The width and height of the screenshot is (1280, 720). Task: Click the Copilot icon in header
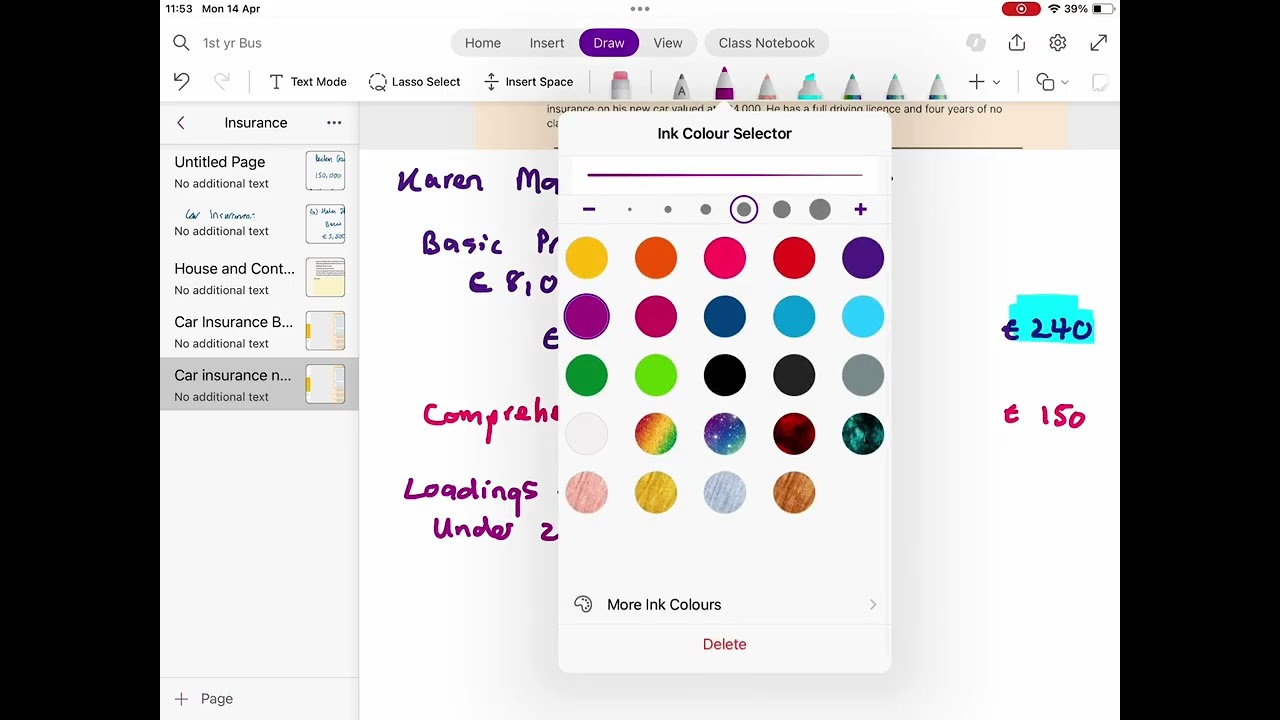coord(976,43)
